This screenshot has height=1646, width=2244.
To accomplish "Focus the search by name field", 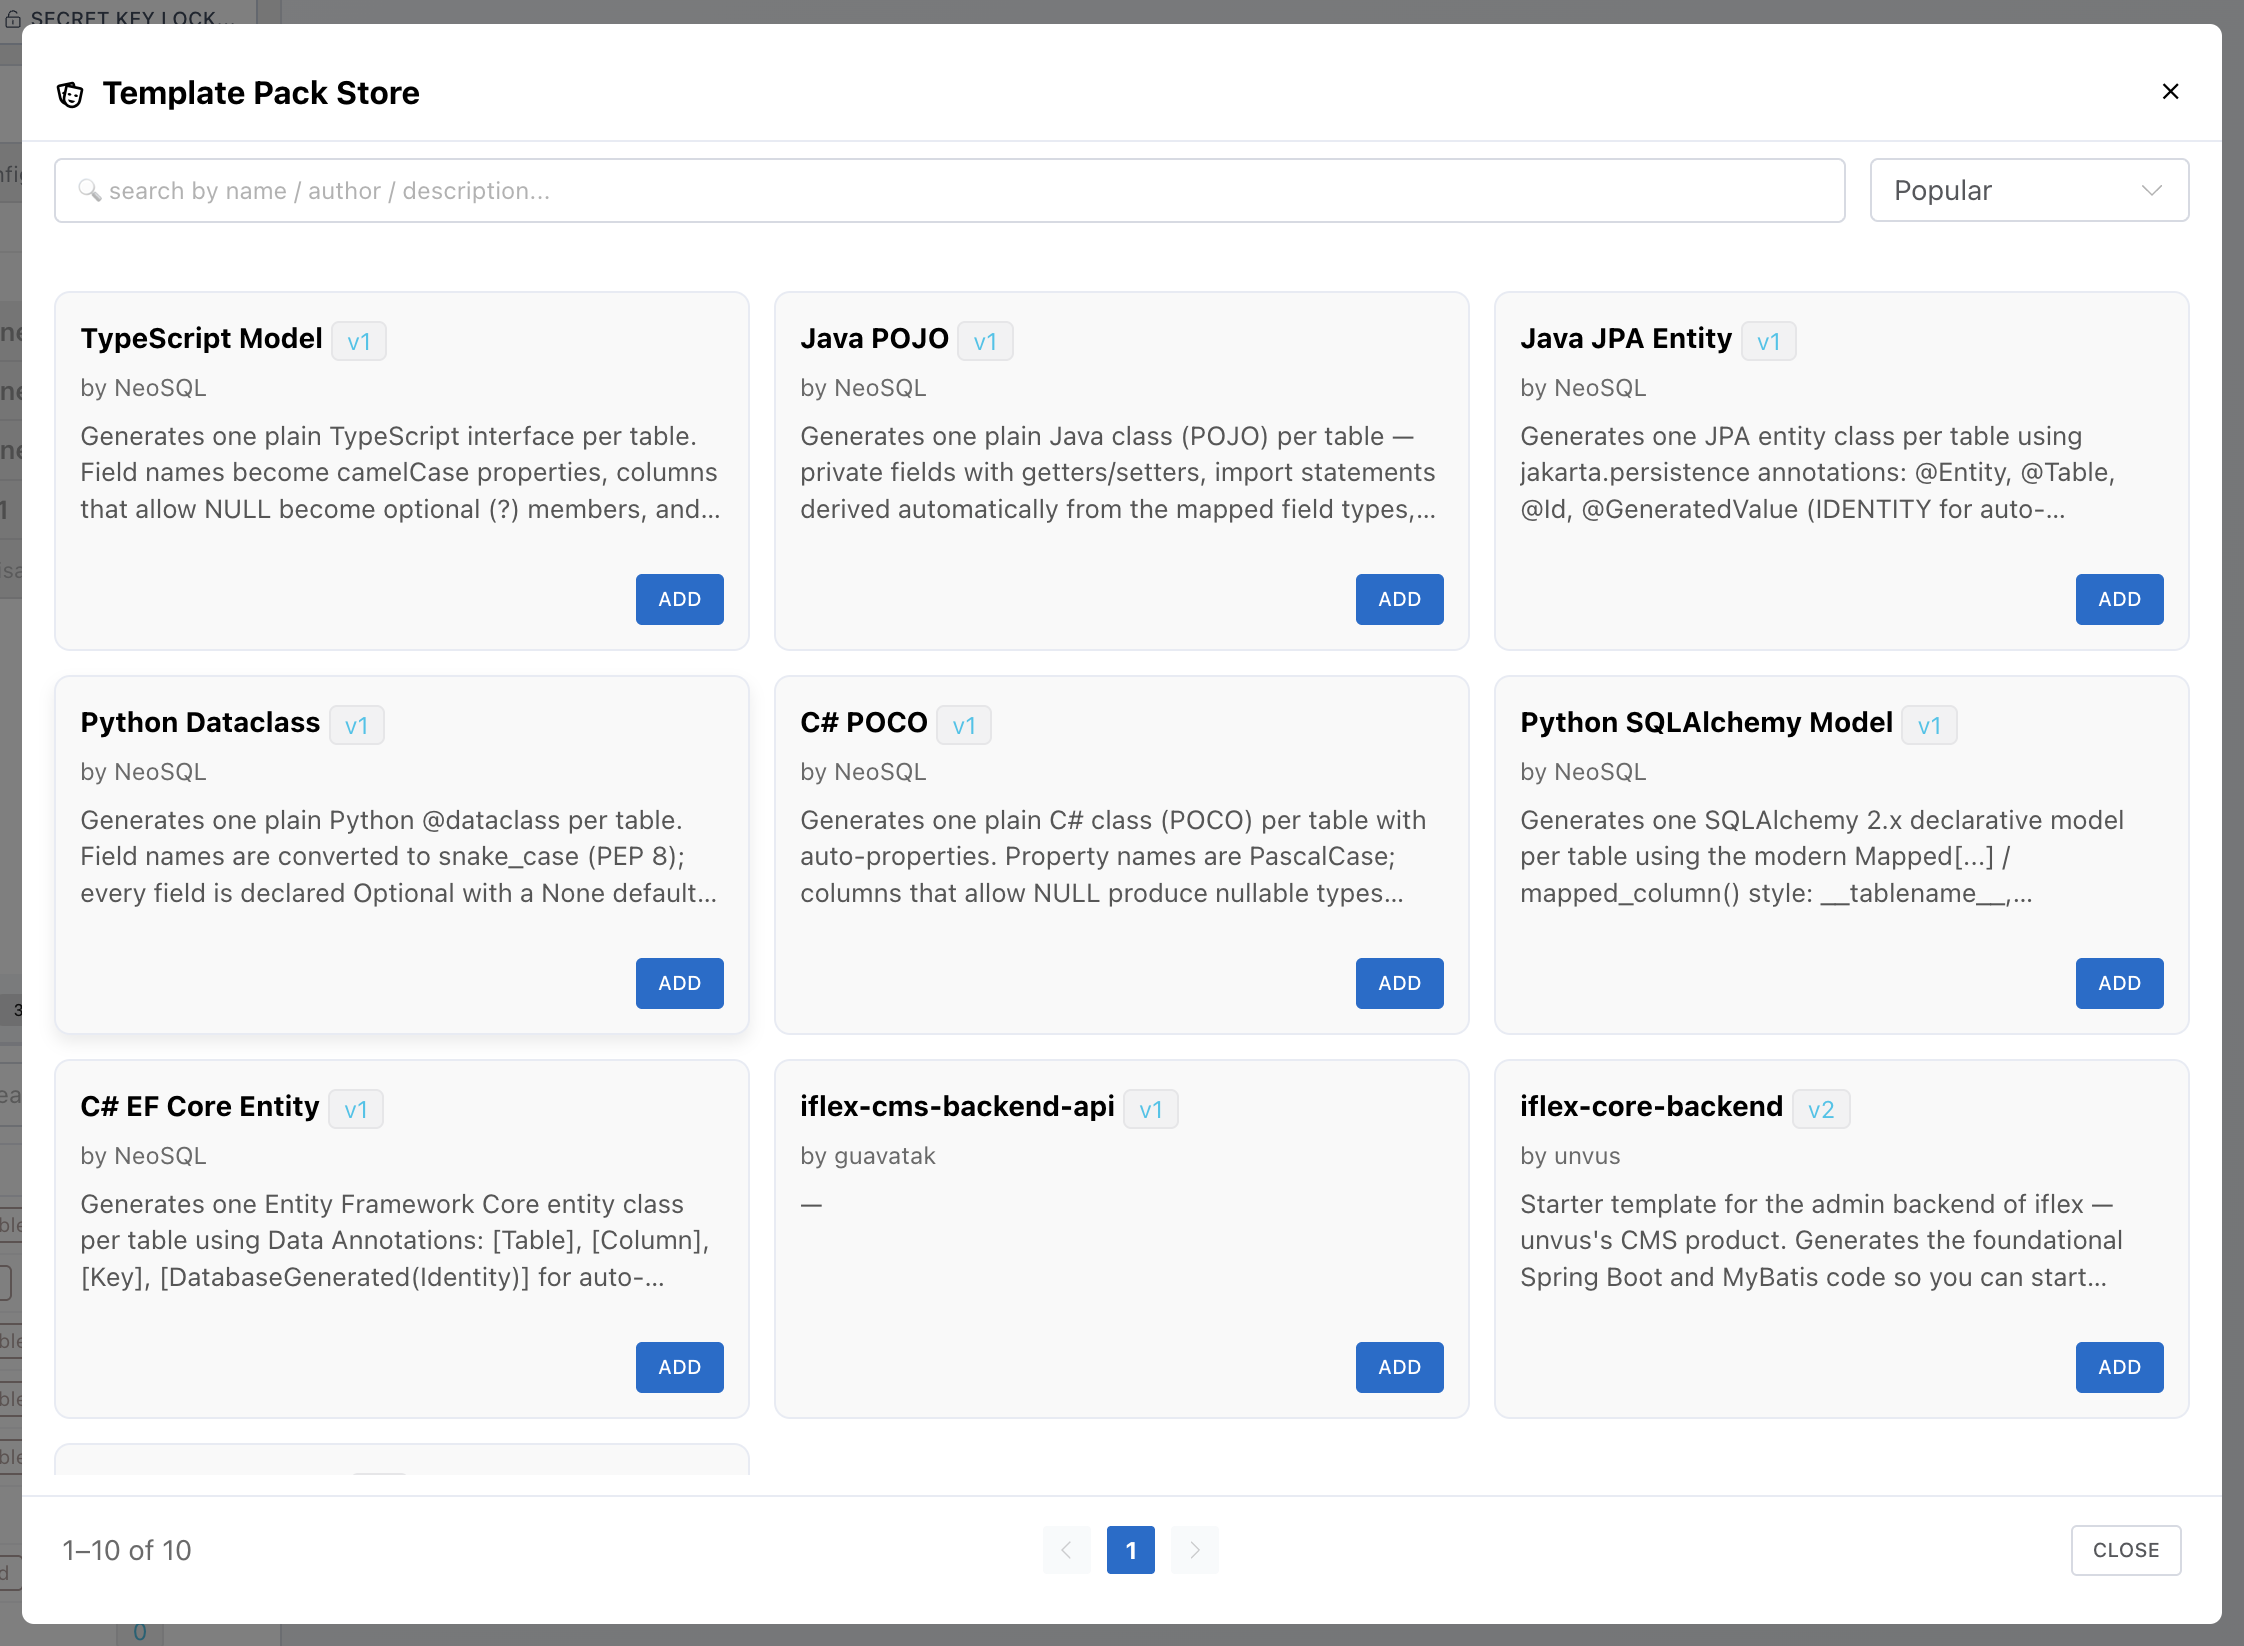I will coord(949,190).
